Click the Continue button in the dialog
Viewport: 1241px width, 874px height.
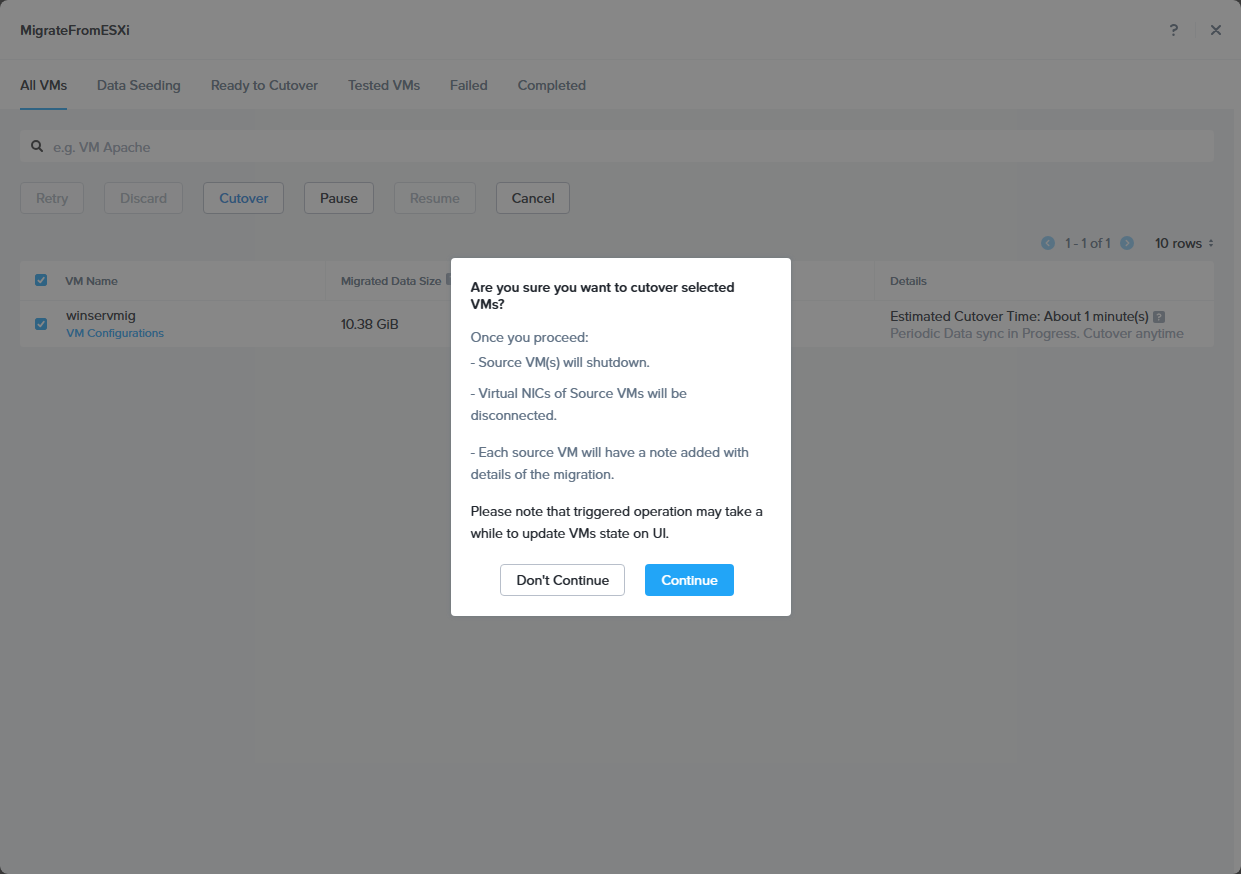(689, 580)
